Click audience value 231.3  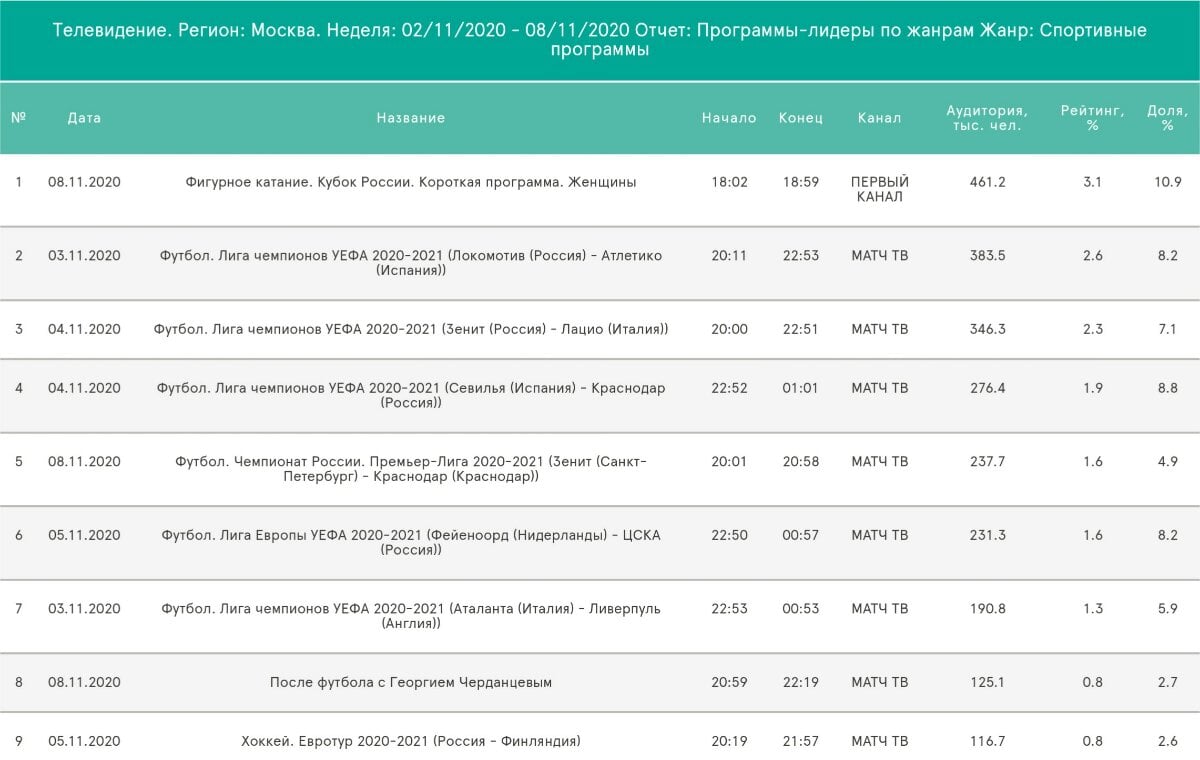click(x=988, y=535)
